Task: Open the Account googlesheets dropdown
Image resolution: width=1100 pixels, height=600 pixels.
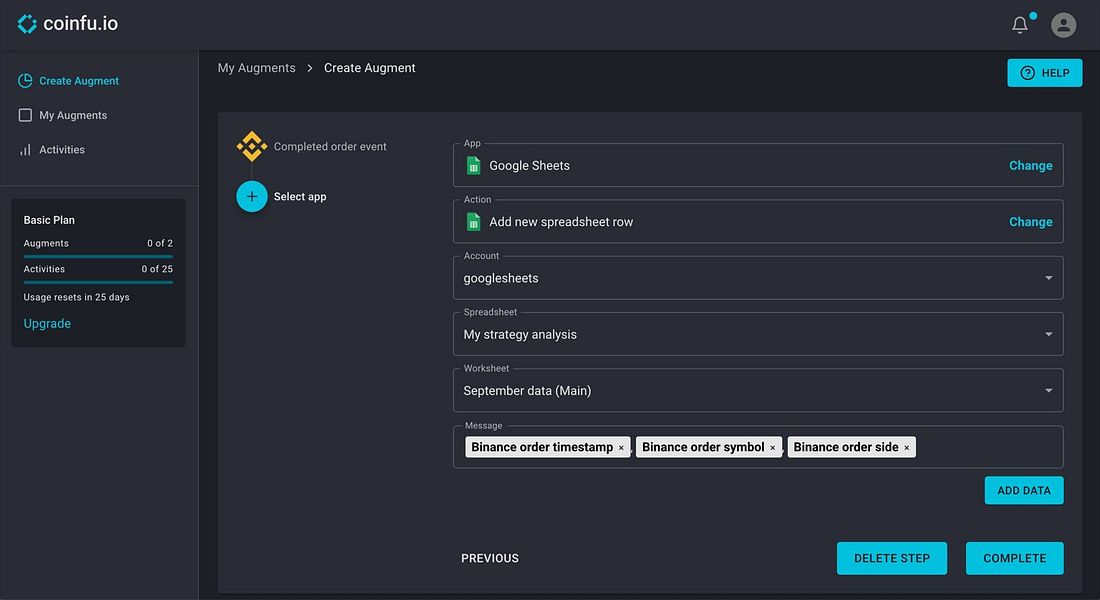Action: pyautogui.click(x=758, y=278)
